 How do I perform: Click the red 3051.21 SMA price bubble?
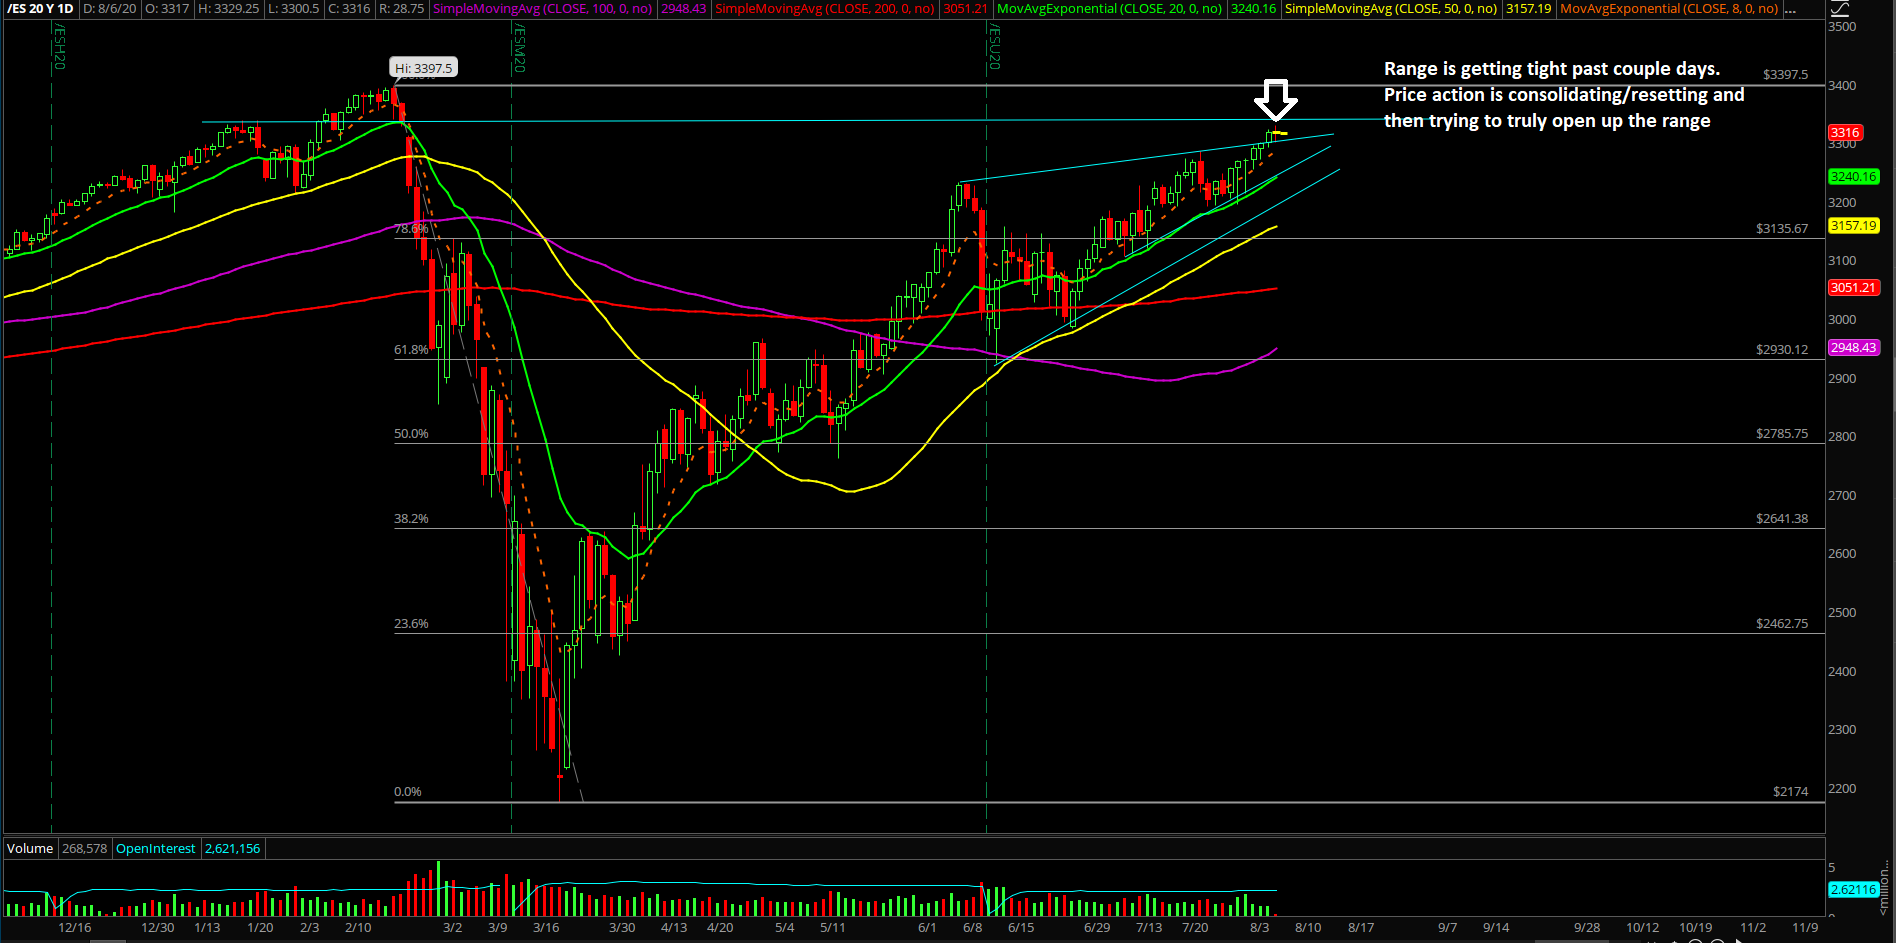coord(1853,288)
